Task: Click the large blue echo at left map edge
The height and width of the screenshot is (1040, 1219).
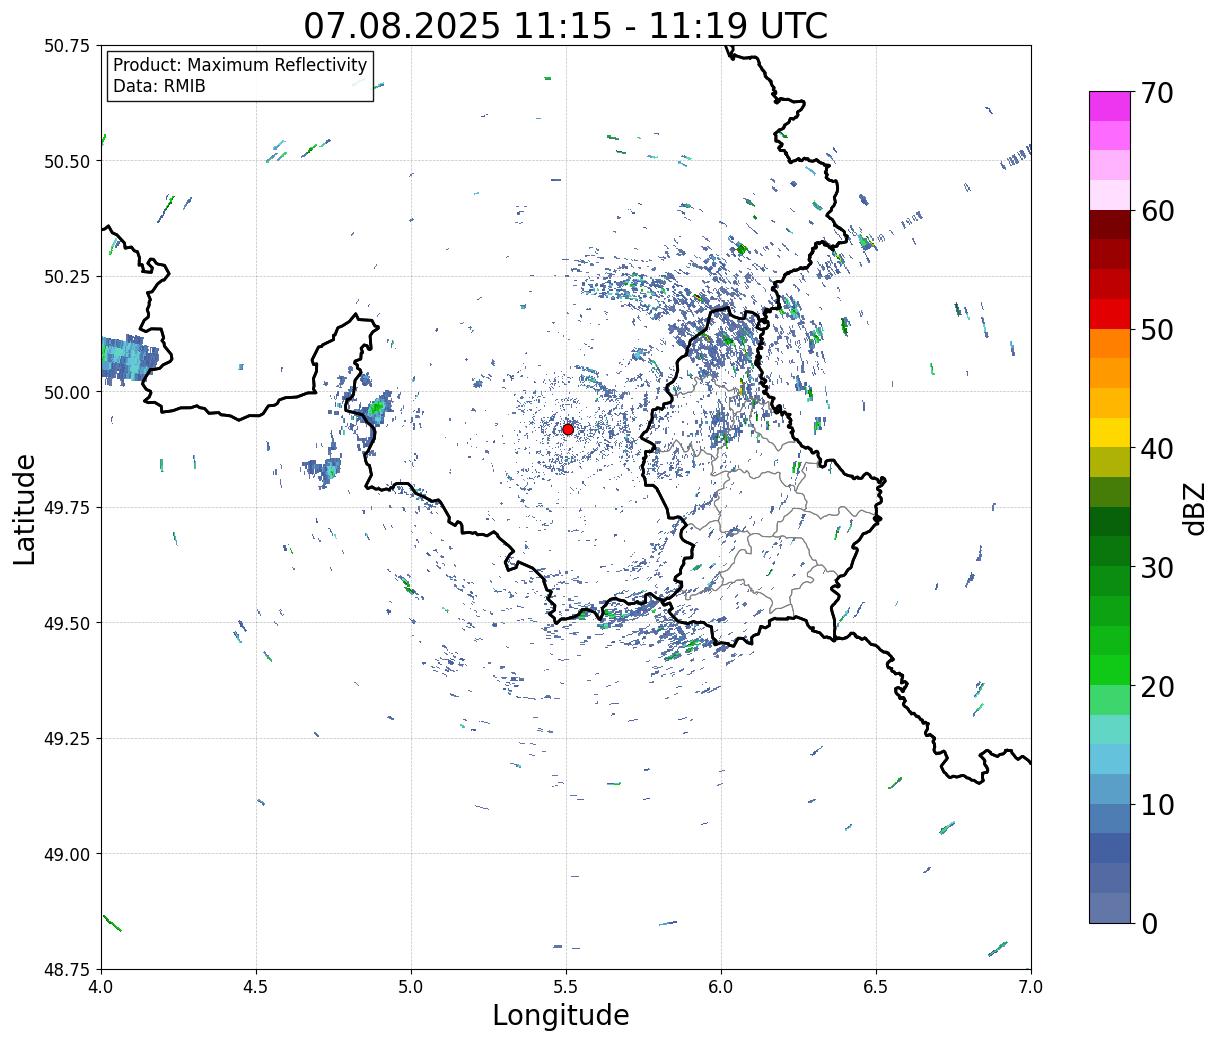Action: click(x=128, y=360)
